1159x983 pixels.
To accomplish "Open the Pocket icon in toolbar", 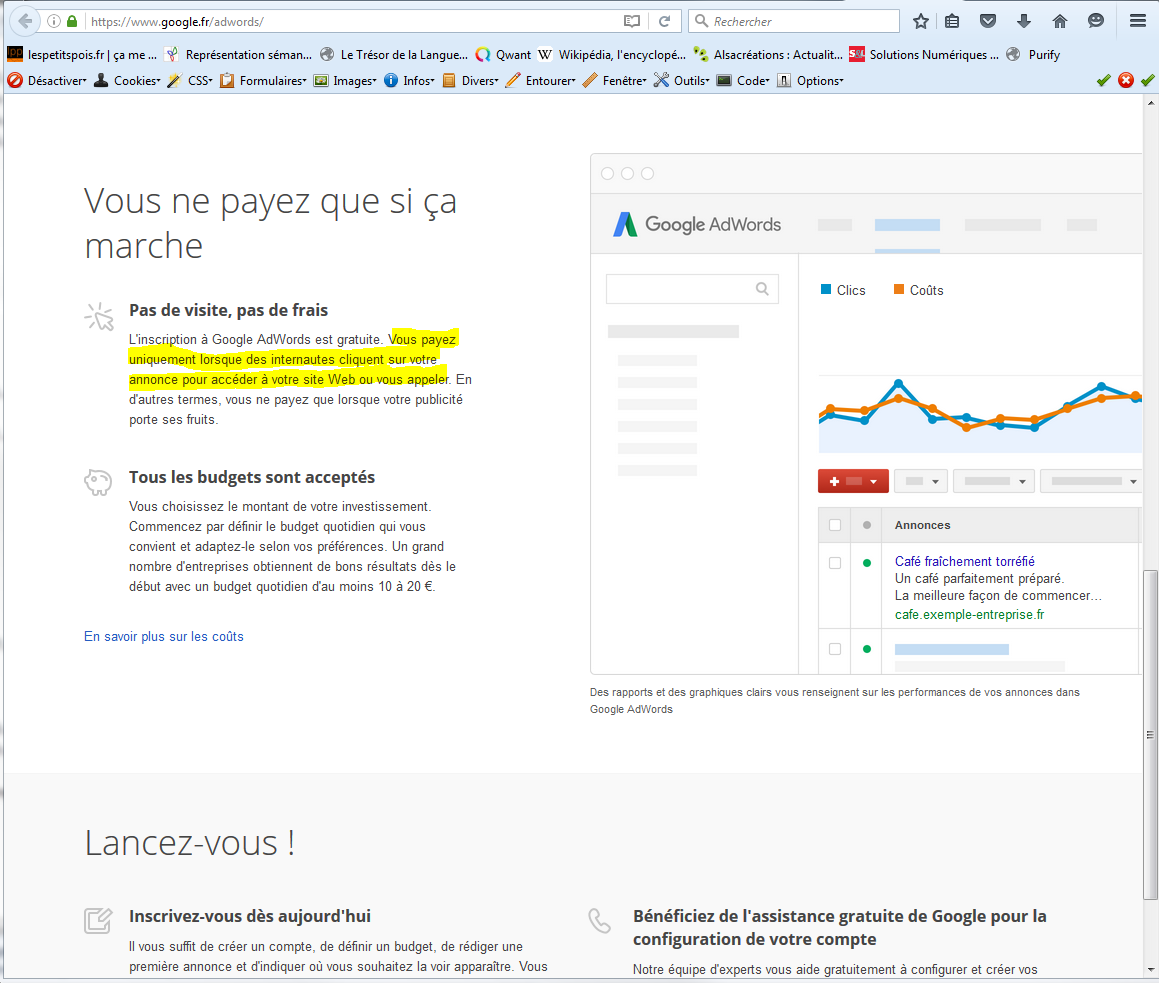I will coord(988,21).
